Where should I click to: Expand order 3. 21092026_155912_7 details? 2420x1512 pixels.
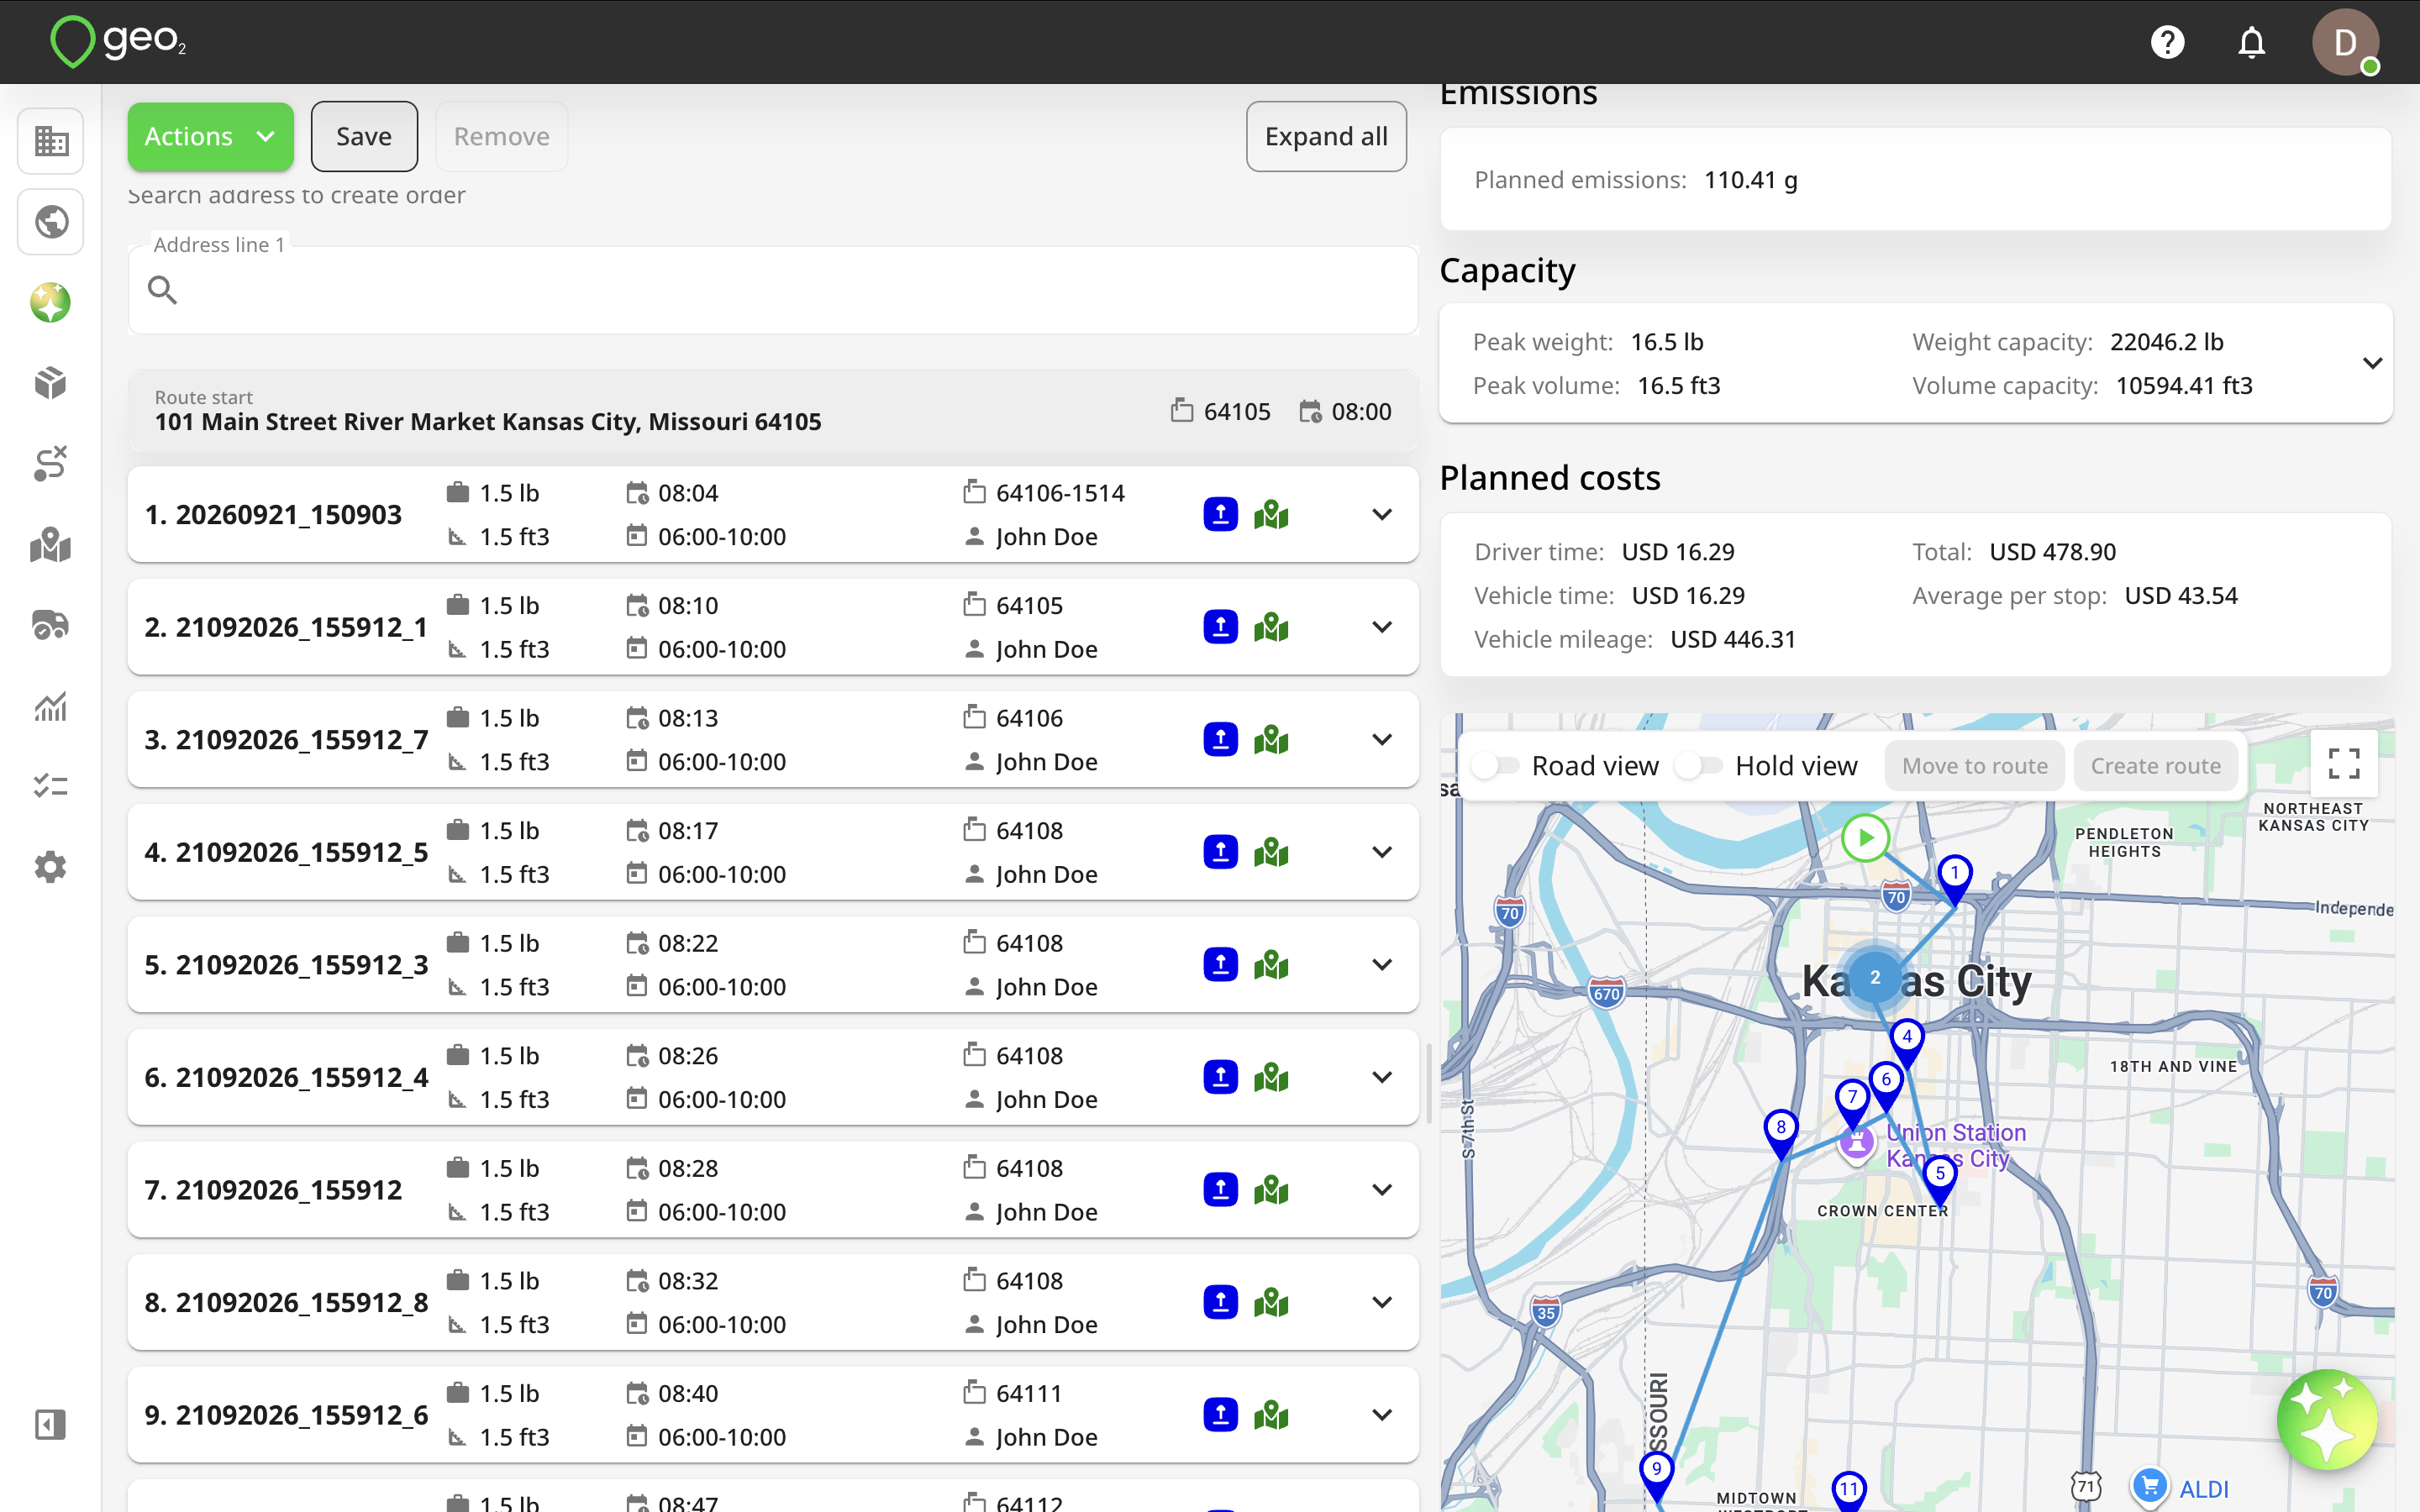(1382, 740)
